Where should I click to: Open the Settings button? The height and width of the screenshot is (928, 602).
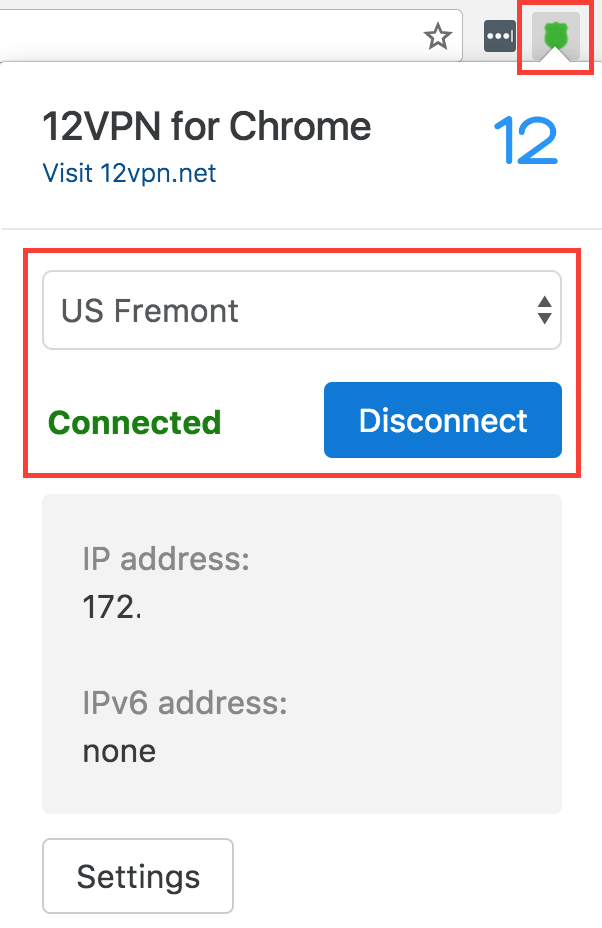click(138, 876)
